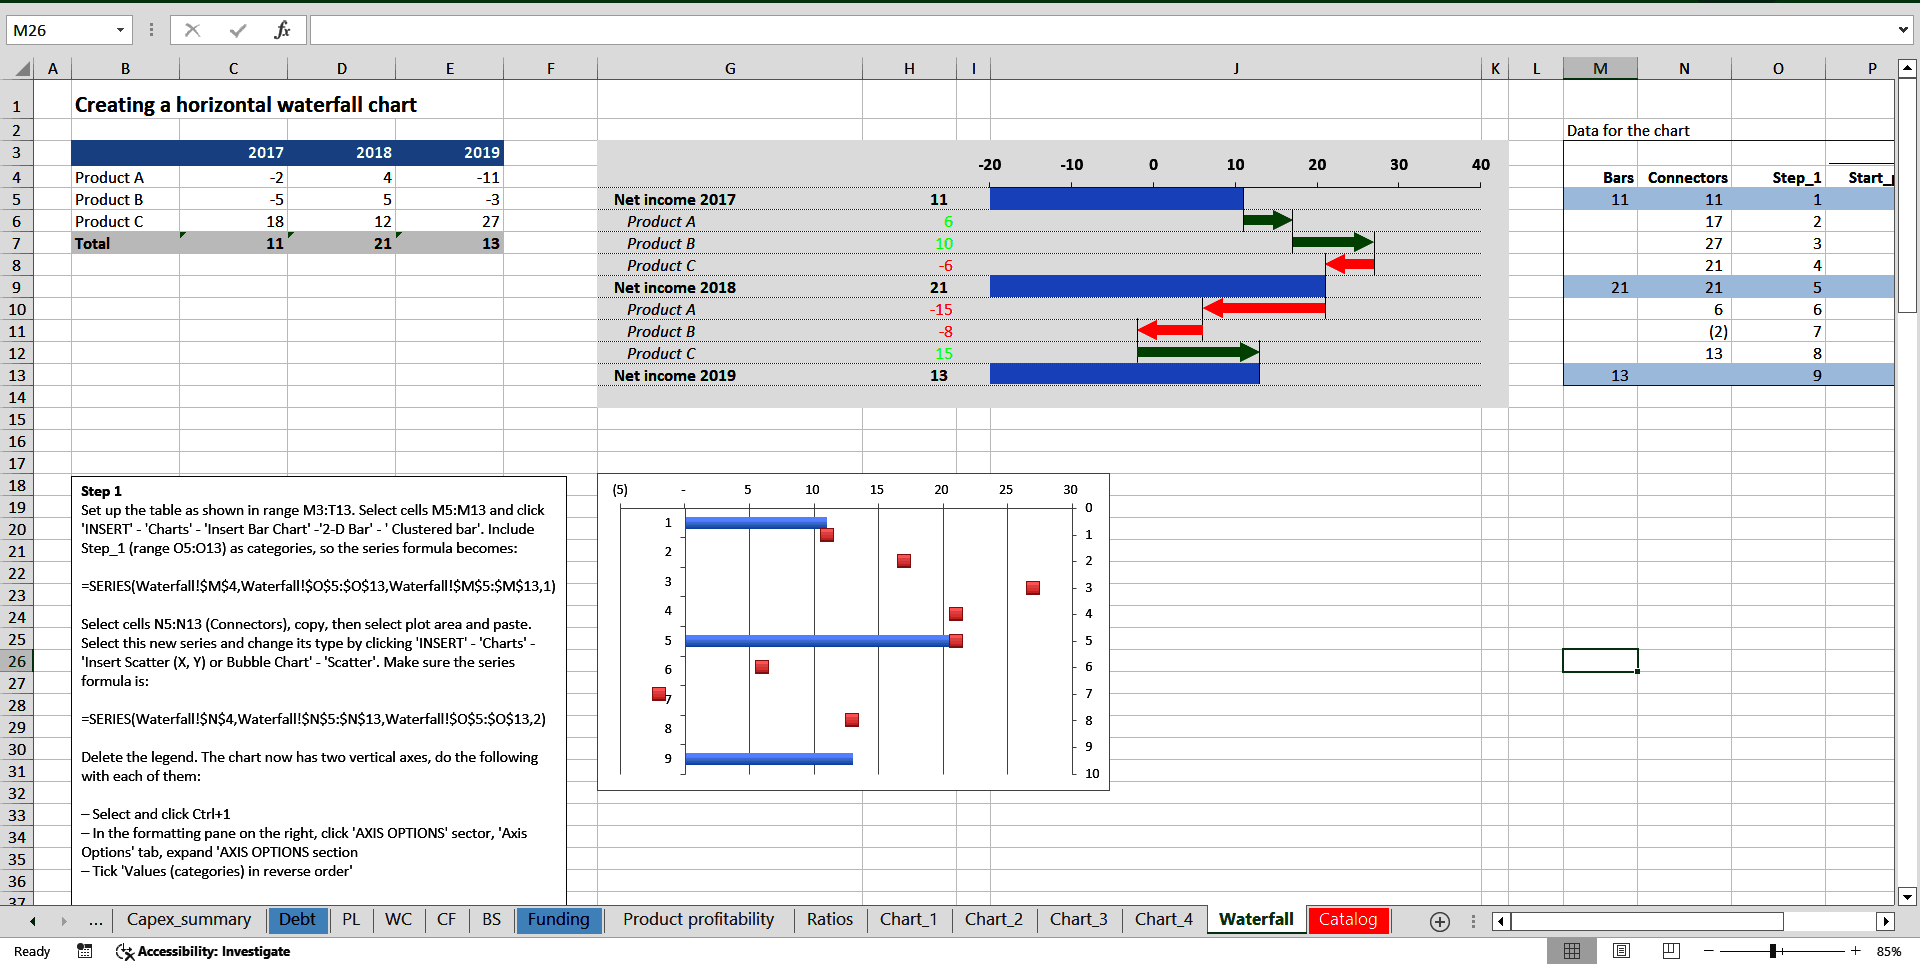
Task: Open the Chart_2 sheet tab
Action: click(x=993, y=920)
